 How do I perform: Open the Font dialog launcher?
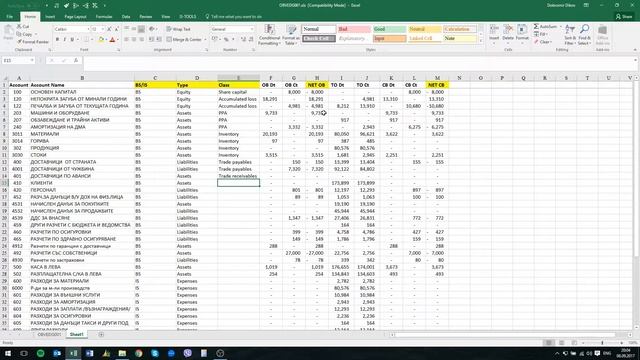tap(119, 50)
